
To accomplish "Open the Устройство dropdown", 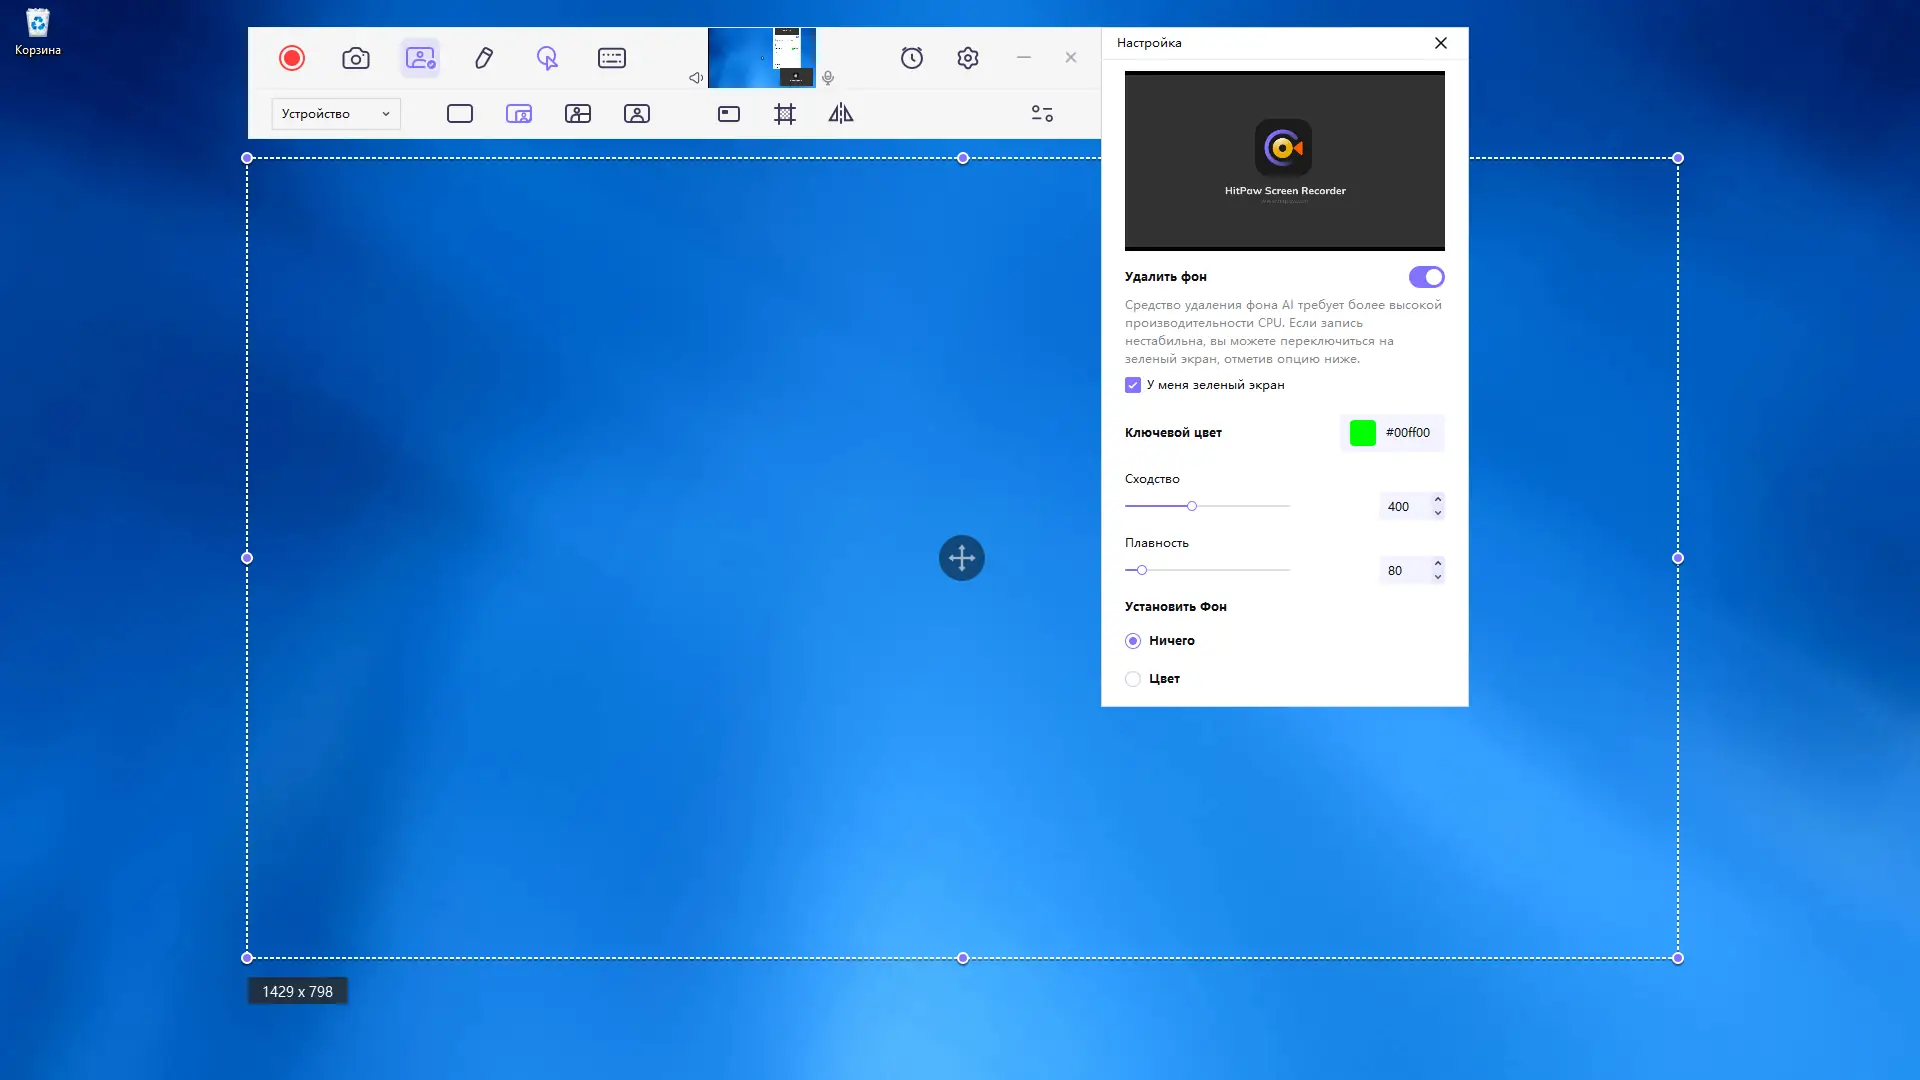I will pyautogui.click(x=336, y=114).
